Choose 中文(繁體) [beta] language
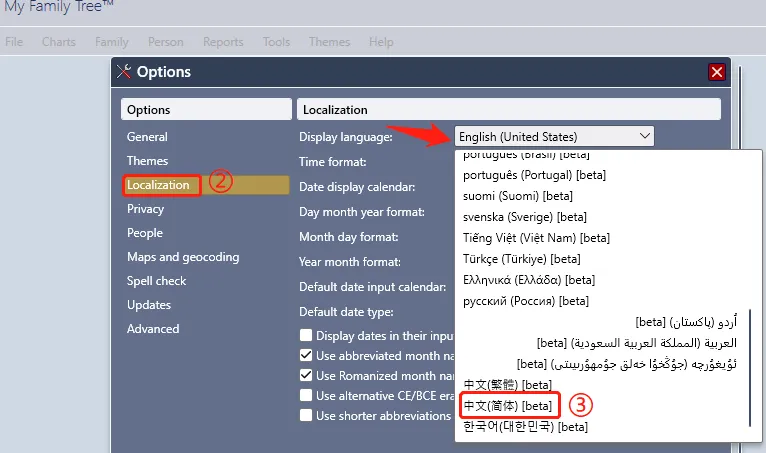766x453 pixels. tap(508, 385)
